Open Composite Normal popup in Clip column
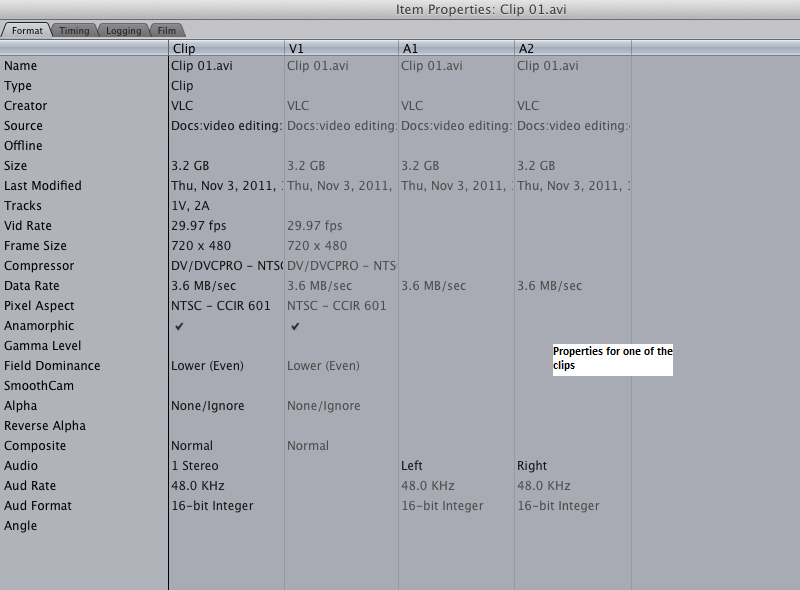800x590 pixels. coord(192,446)
